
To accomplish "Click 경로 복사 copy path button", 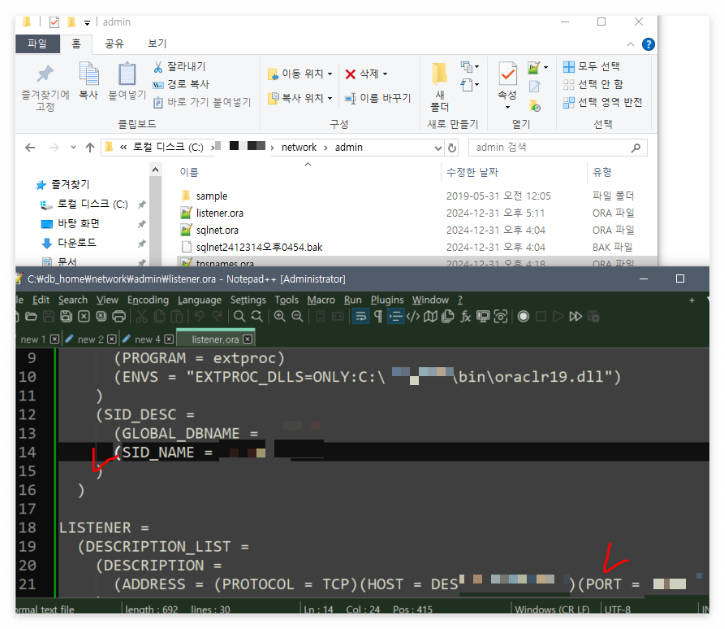I will [x=181, y=84].
